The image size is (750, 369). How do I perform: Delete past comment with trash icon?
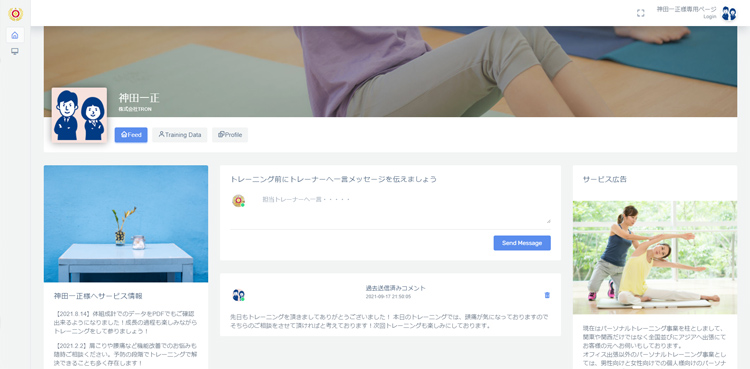tap(547, 295)
